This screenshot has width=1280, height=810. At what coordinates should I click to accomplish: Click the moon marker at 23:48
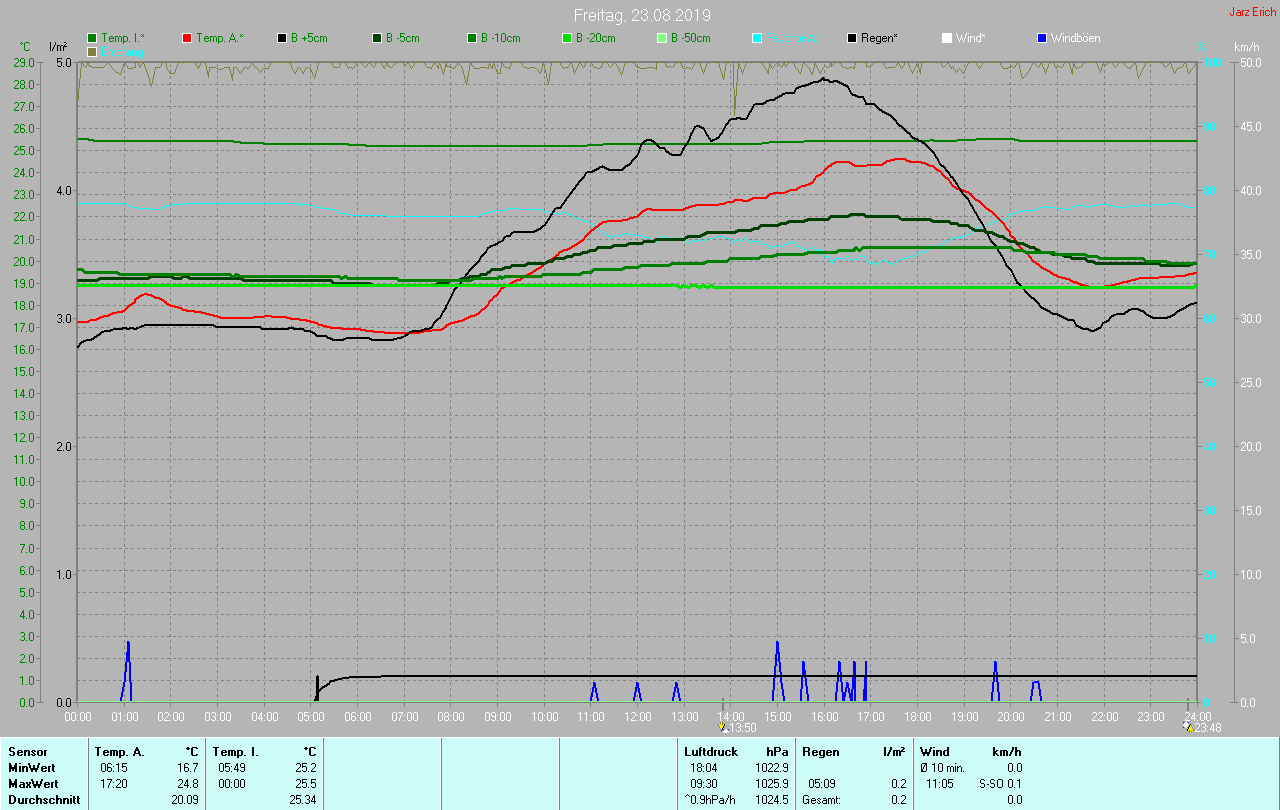pos(1188,727)
